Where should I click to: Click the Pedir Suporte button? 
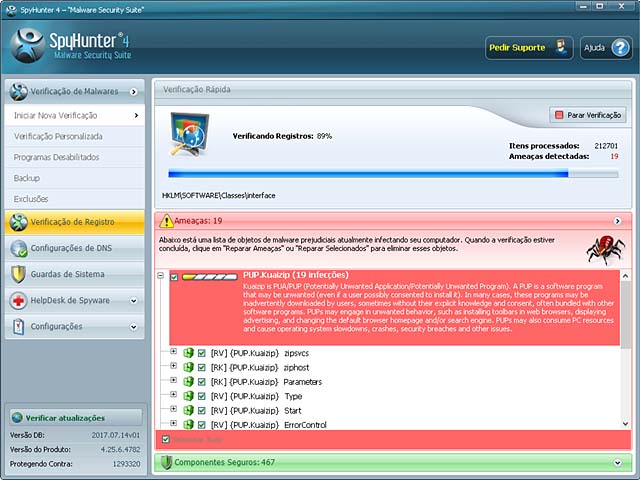(529, 48)
